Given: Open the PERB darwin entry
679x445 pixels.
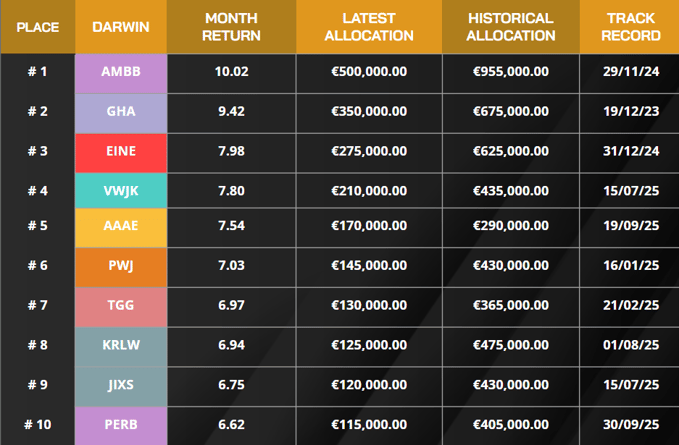Looking at the screenshot, I should point(121,426).
